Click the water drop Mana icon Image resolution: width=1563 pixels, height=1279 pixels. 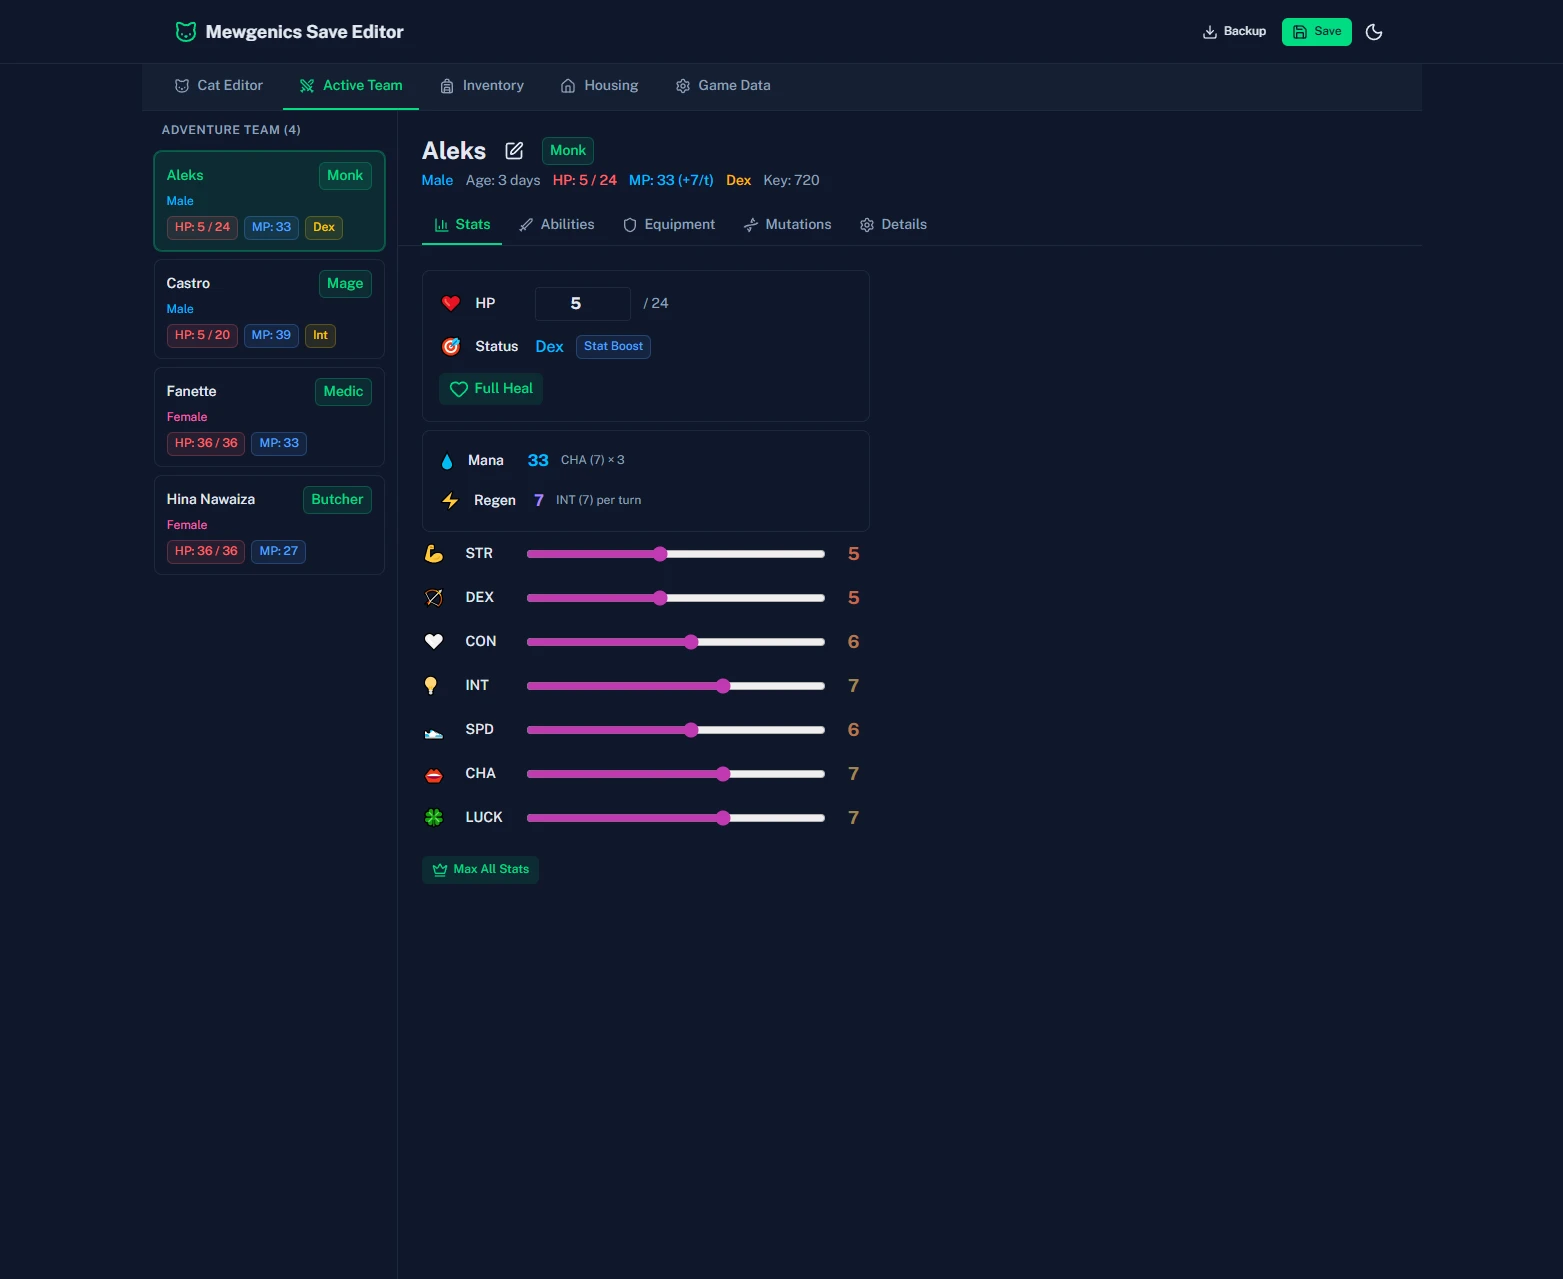pos(447,461)
